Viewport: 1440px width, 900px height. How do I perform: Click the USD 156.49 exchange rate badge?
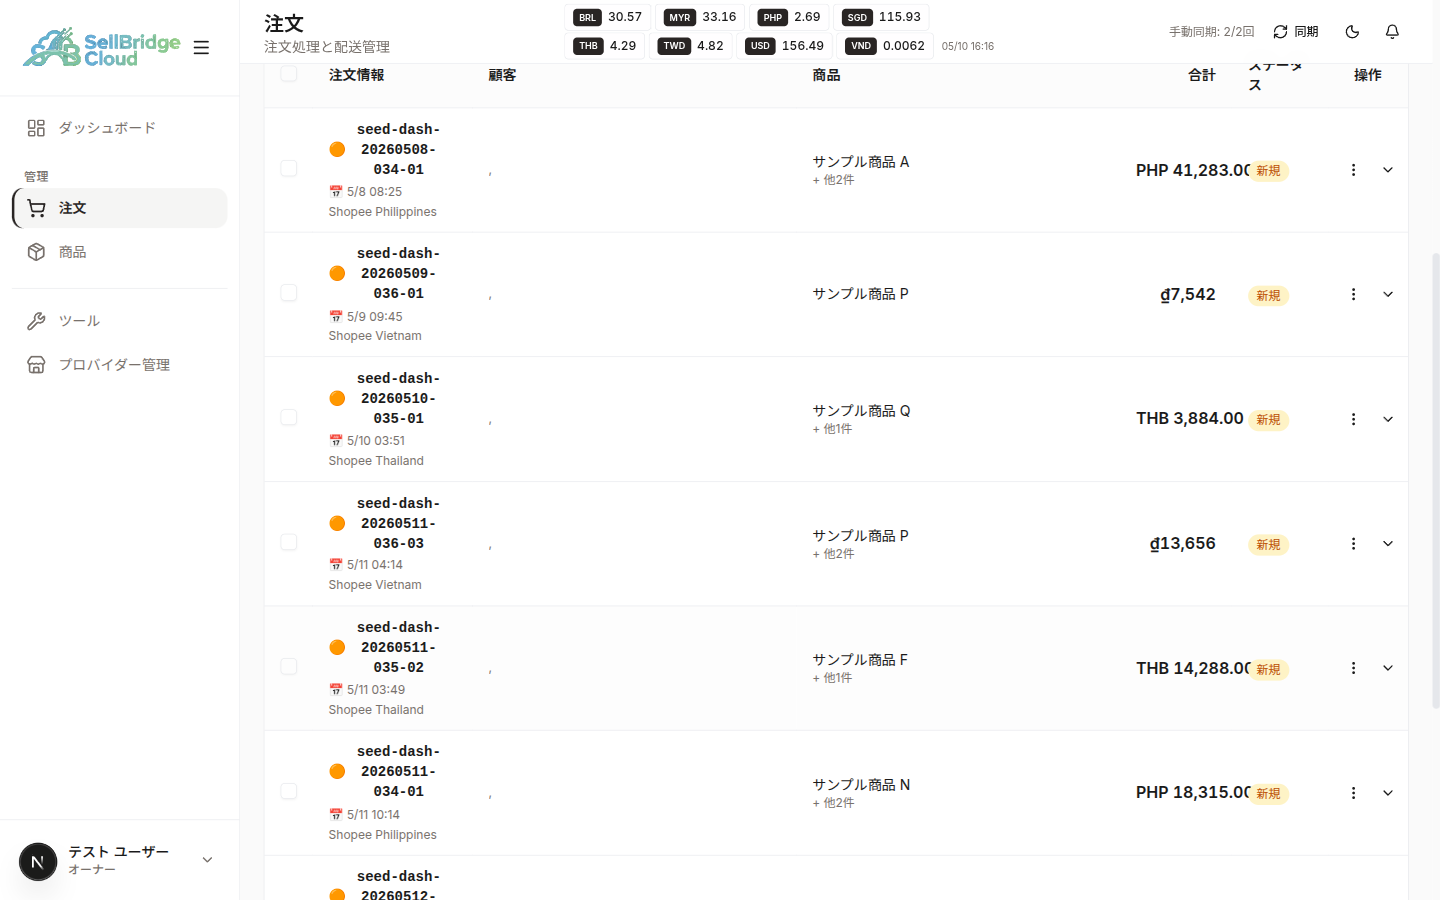786,46
